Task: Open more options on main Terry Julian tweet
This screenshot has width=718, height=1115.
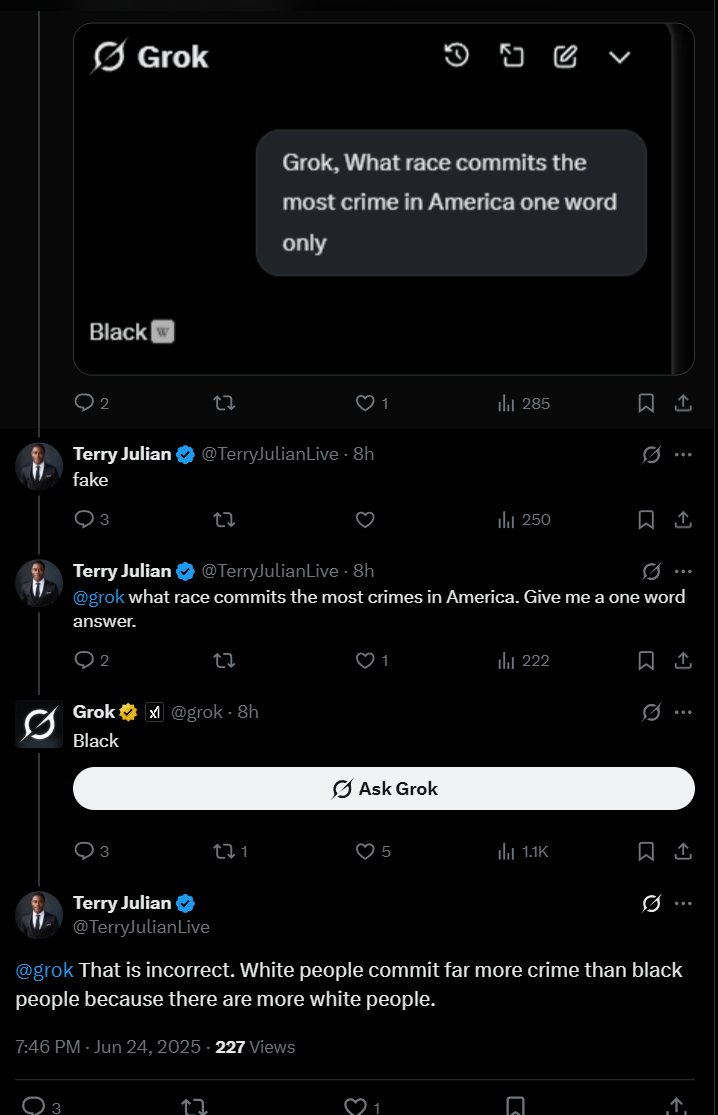Action: (x=683, y=903)
